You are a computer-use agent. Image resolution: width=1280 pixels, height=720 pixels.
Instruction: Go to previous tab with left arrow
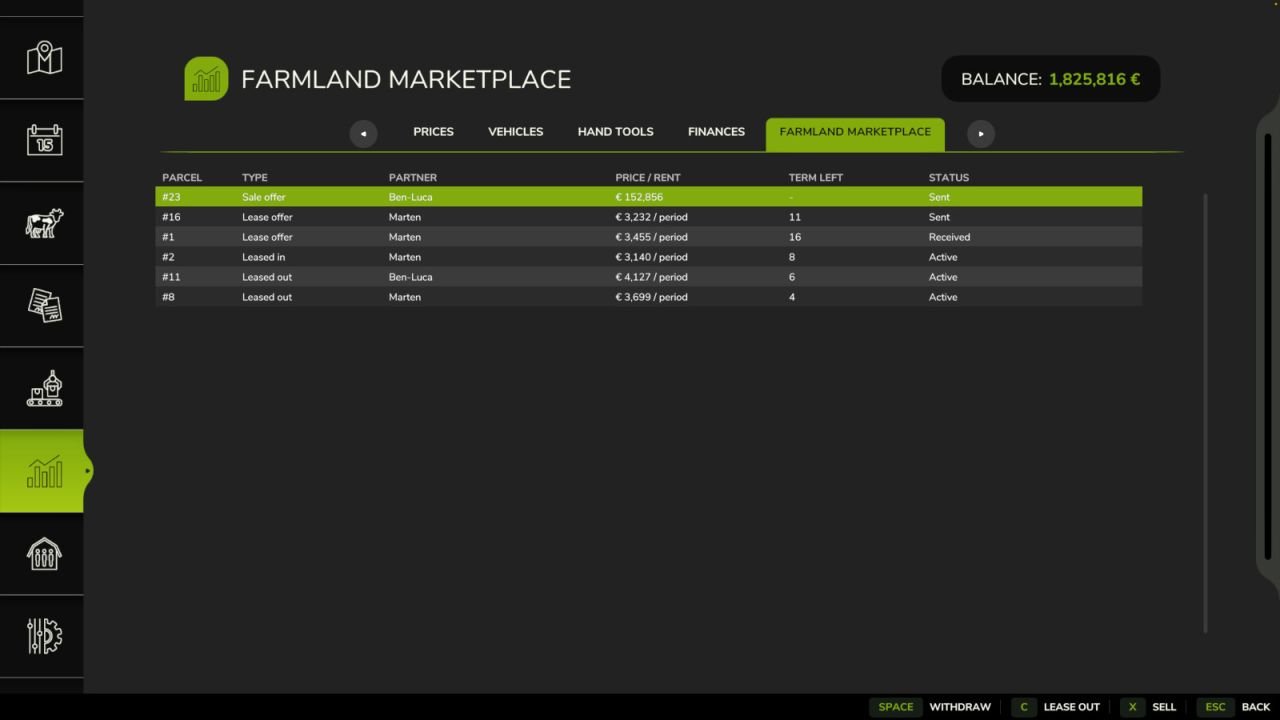(x=363, y=134)
